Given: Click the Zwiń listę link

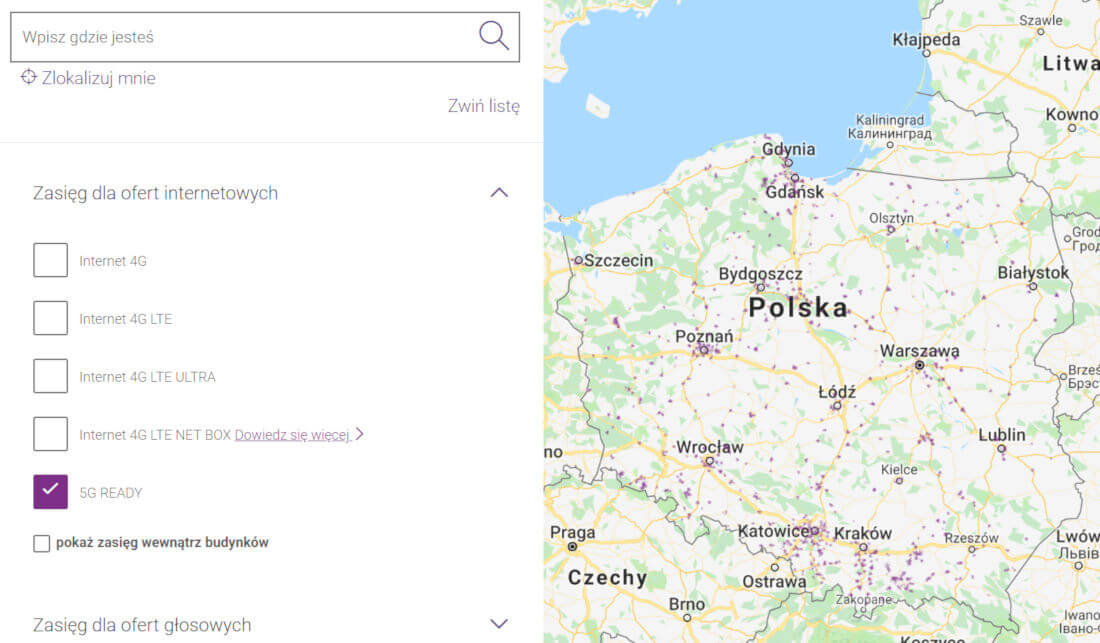Looking at the screenshot, I should click(x=483, y=106).
